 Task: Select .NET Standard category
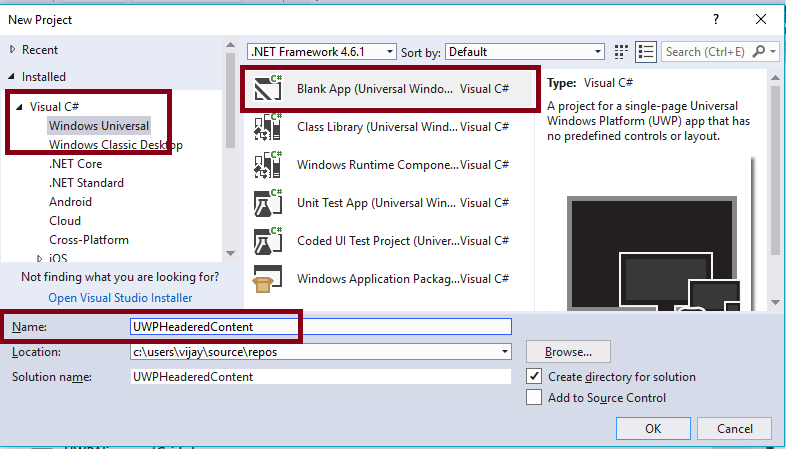tap(86, 183)
